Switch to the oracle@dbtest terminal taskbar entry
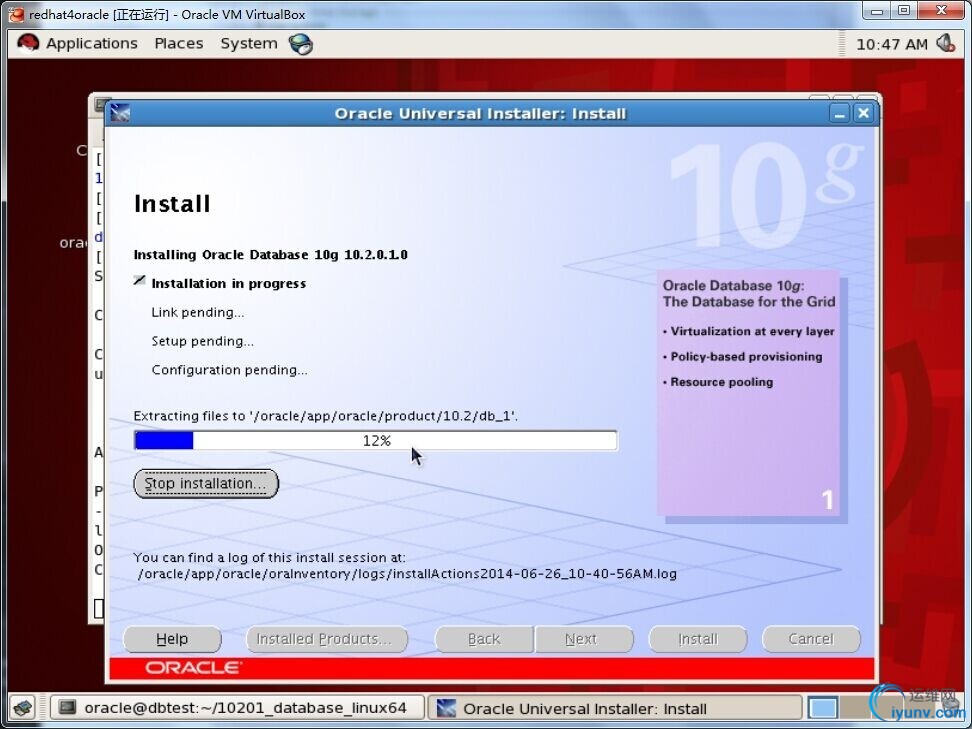This screenshot has height=729, width=972. coord(237,708)
